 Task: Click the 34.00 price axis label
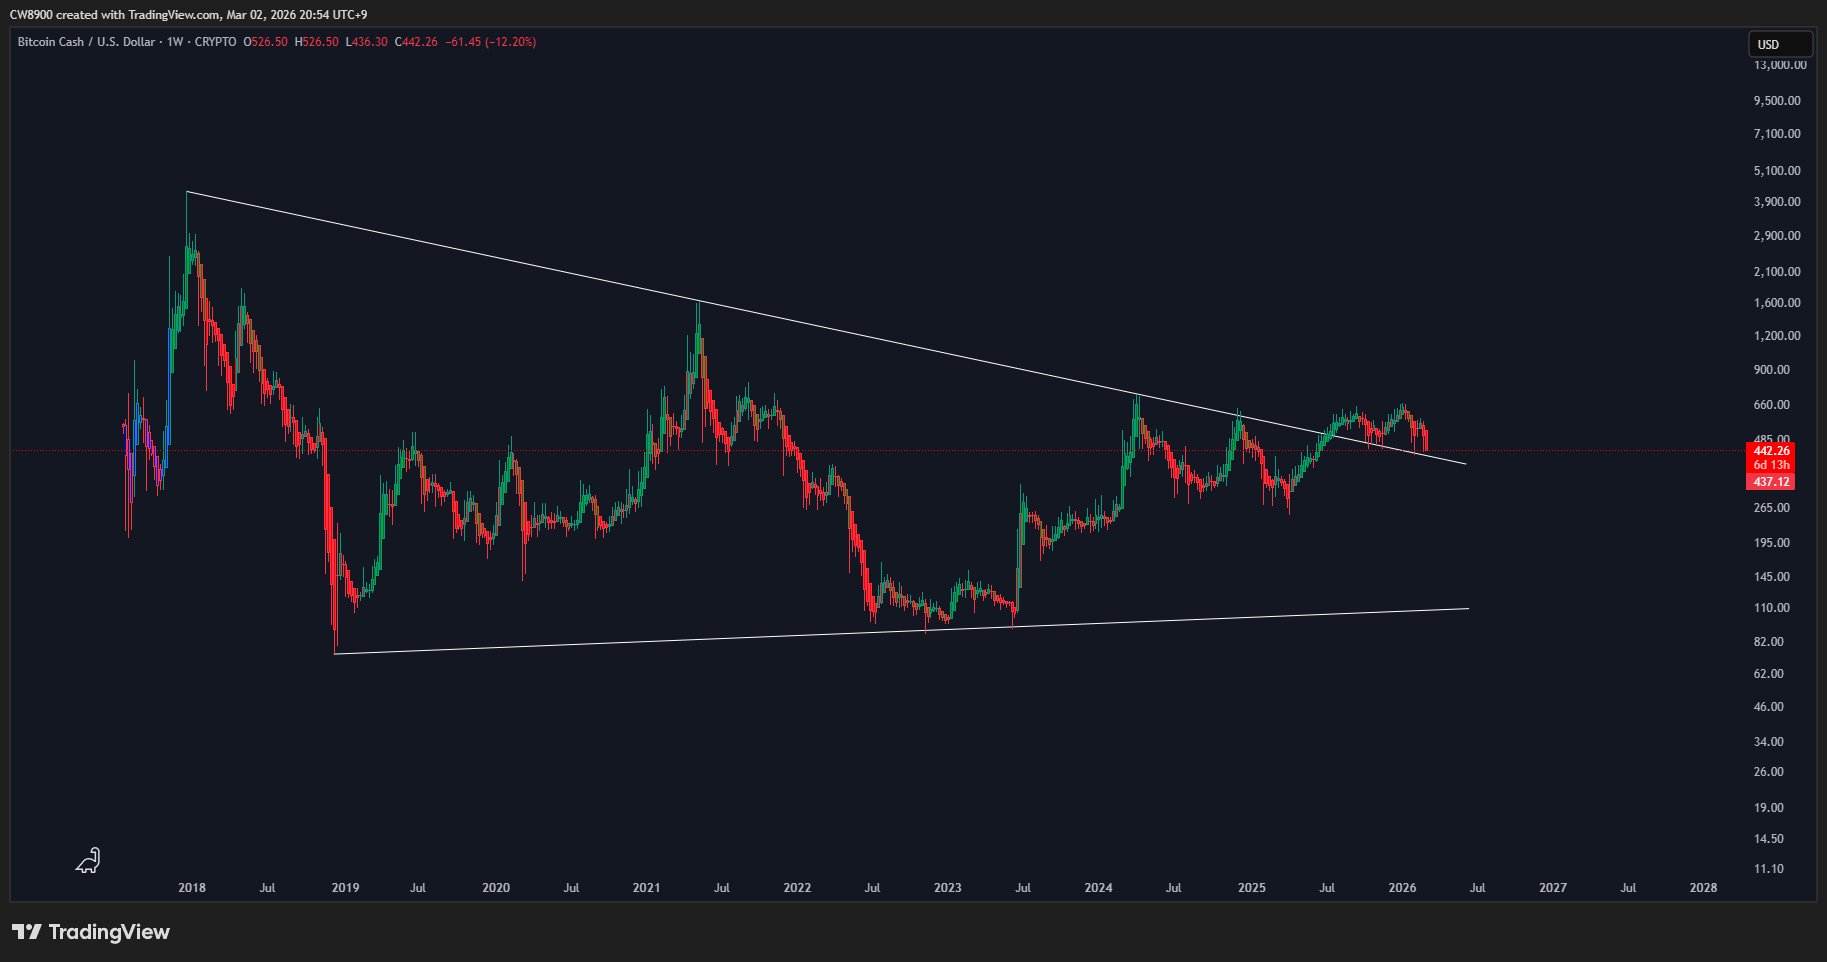click(x=1769, y=742)
